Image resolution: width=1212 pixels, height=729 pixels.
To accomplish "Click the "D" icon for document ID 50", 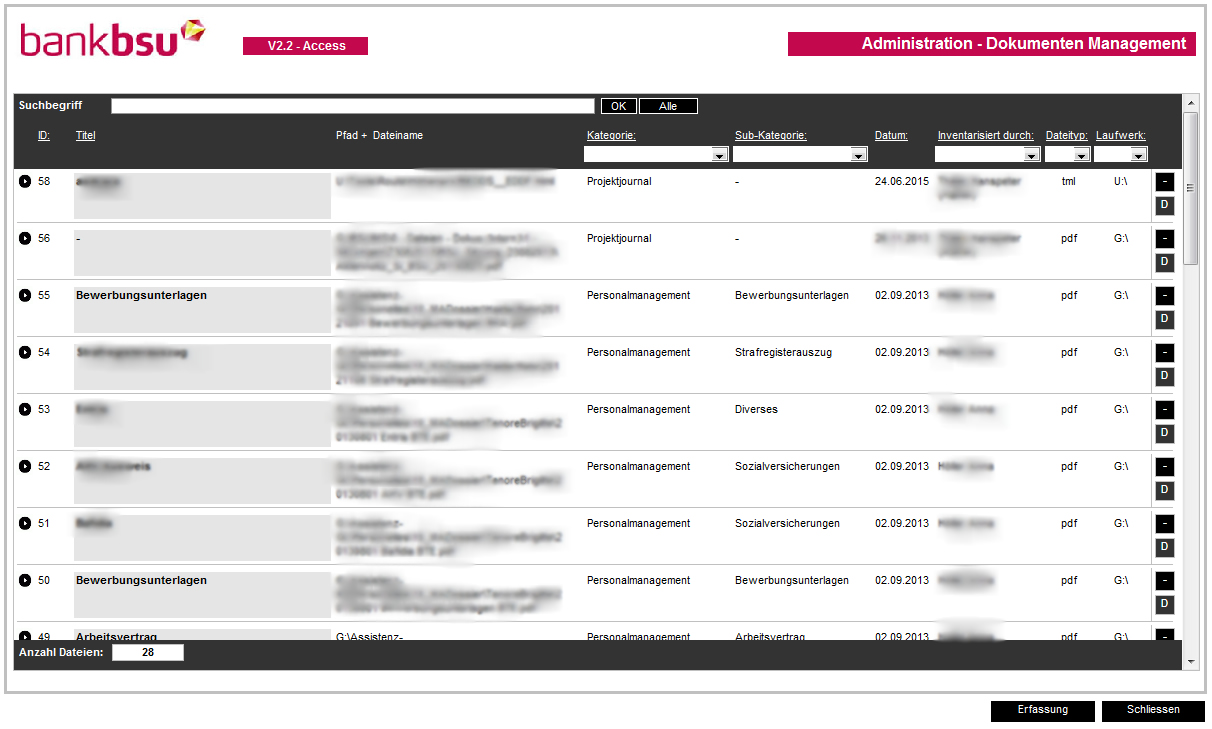I will coord(1163,604).
